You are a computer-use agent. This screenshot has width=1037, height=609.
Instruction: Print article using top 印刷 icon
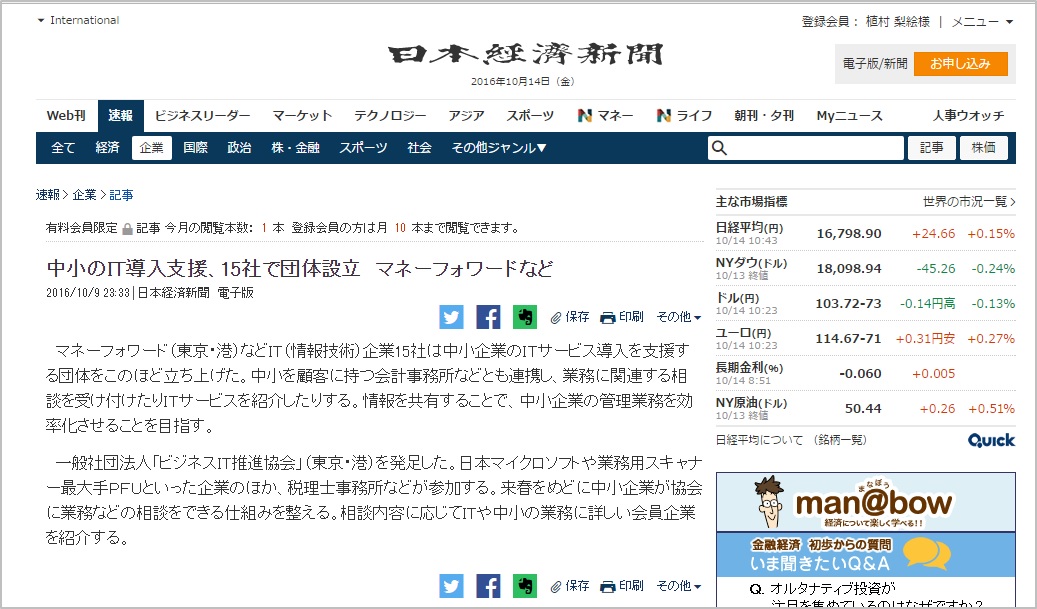[622, 317]
